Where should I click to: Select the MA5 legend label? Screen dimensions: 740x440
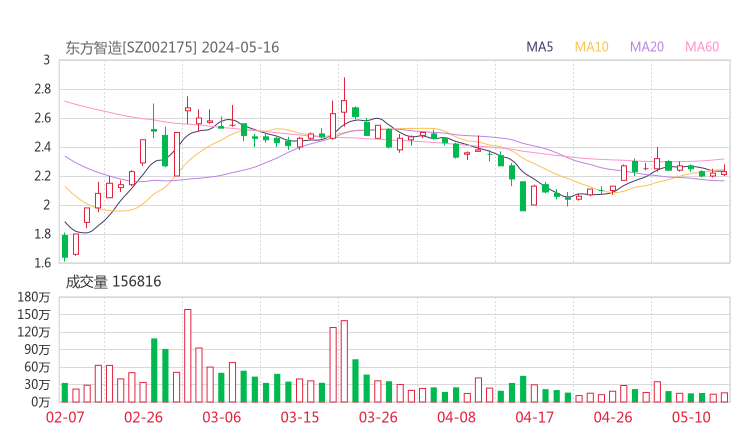coord(539,47)
